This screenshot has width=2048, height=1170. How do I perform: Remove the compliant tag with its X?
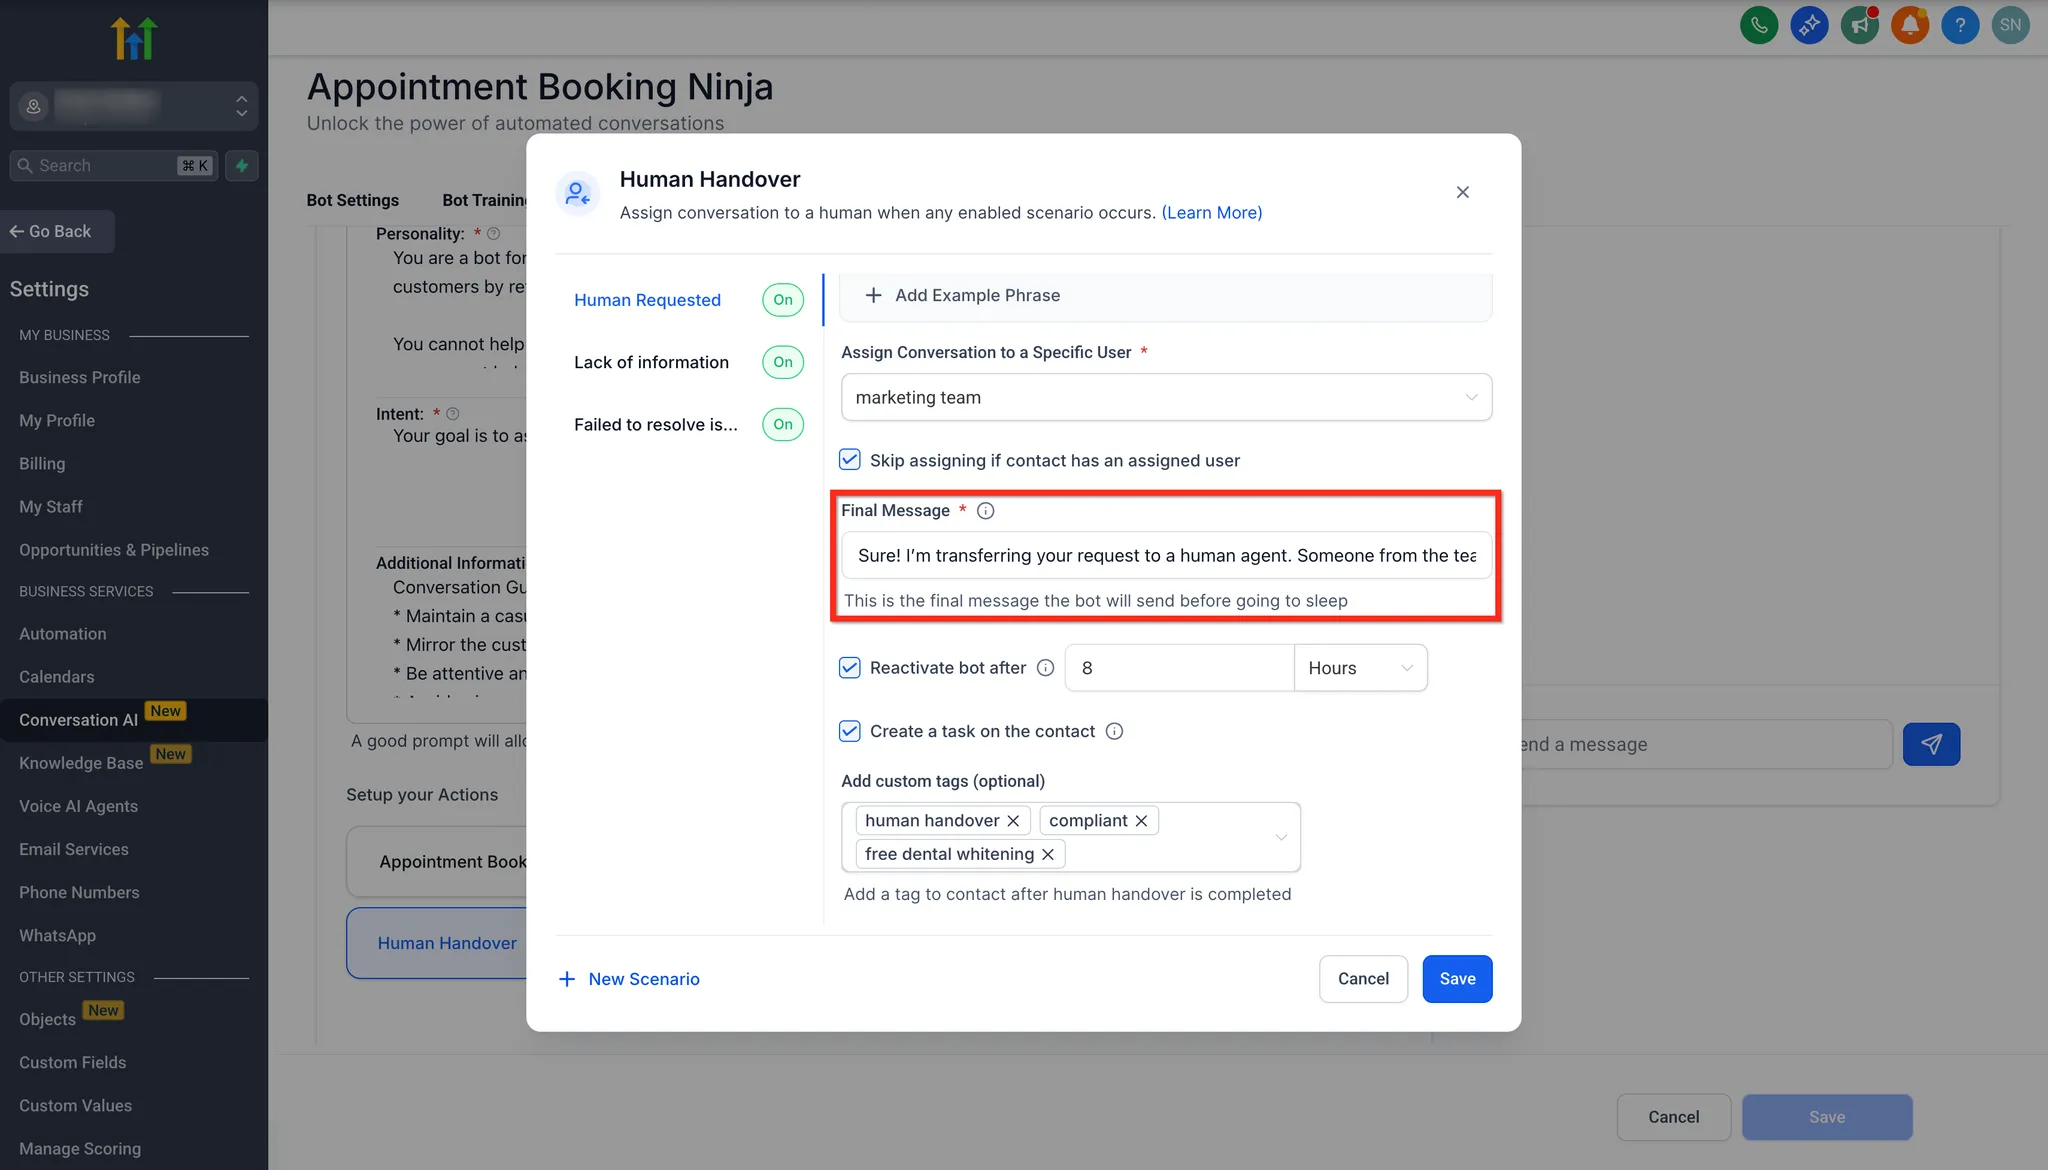coord(1141,821)
